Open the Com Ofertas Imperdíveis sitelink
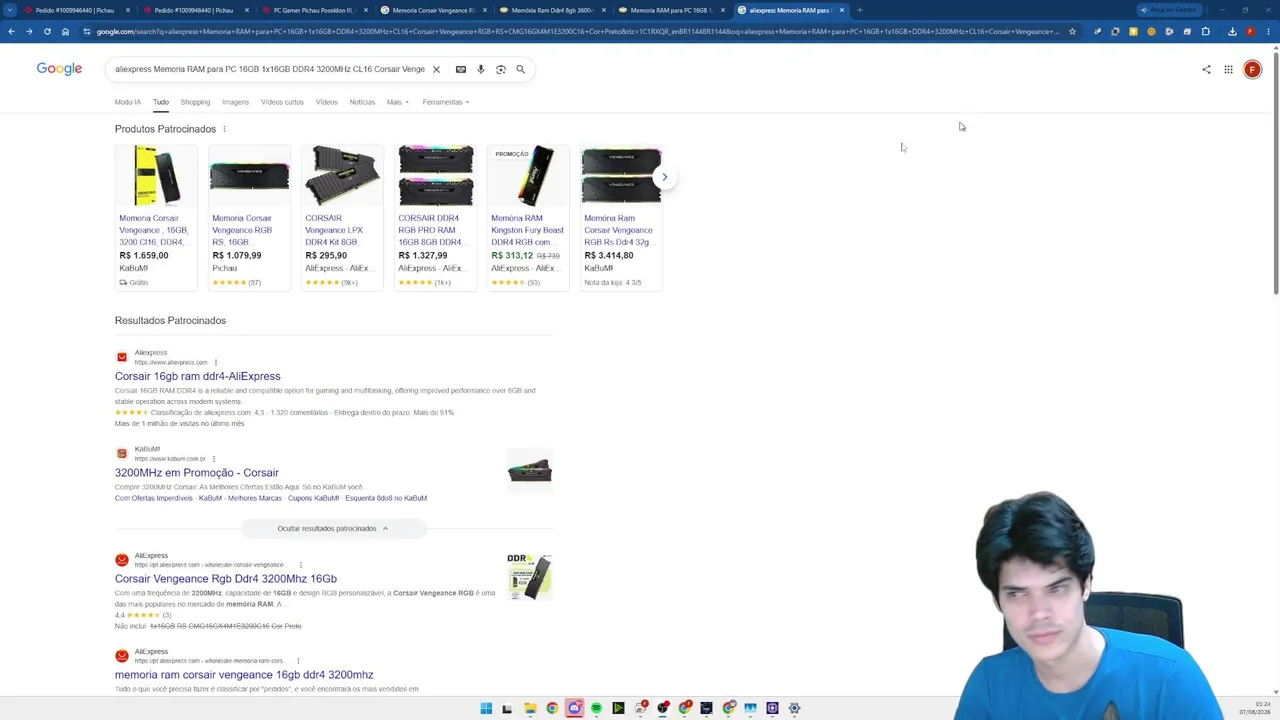Screen dimensions: 1280x720 [154, 498]
